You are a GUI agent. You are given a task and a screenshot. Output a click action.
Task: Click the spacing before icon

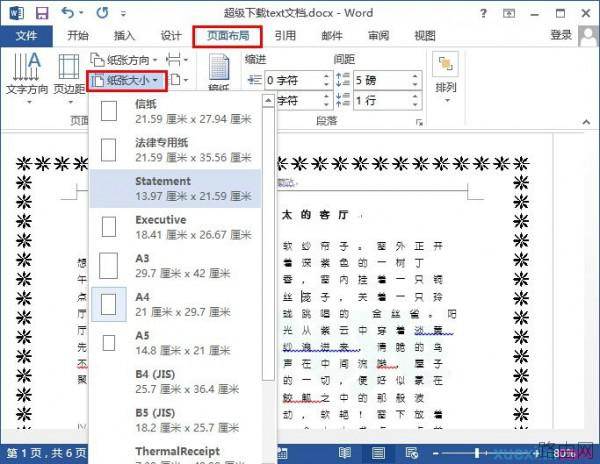tap(343, 80)
